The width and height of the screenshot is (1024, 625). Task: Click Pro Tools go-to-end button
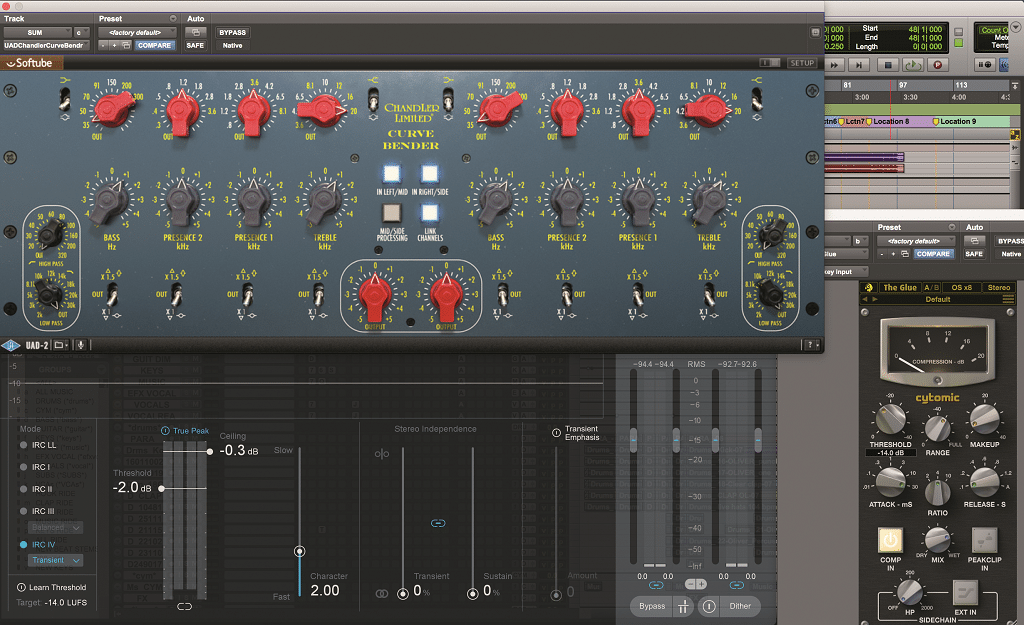(859, 65)
